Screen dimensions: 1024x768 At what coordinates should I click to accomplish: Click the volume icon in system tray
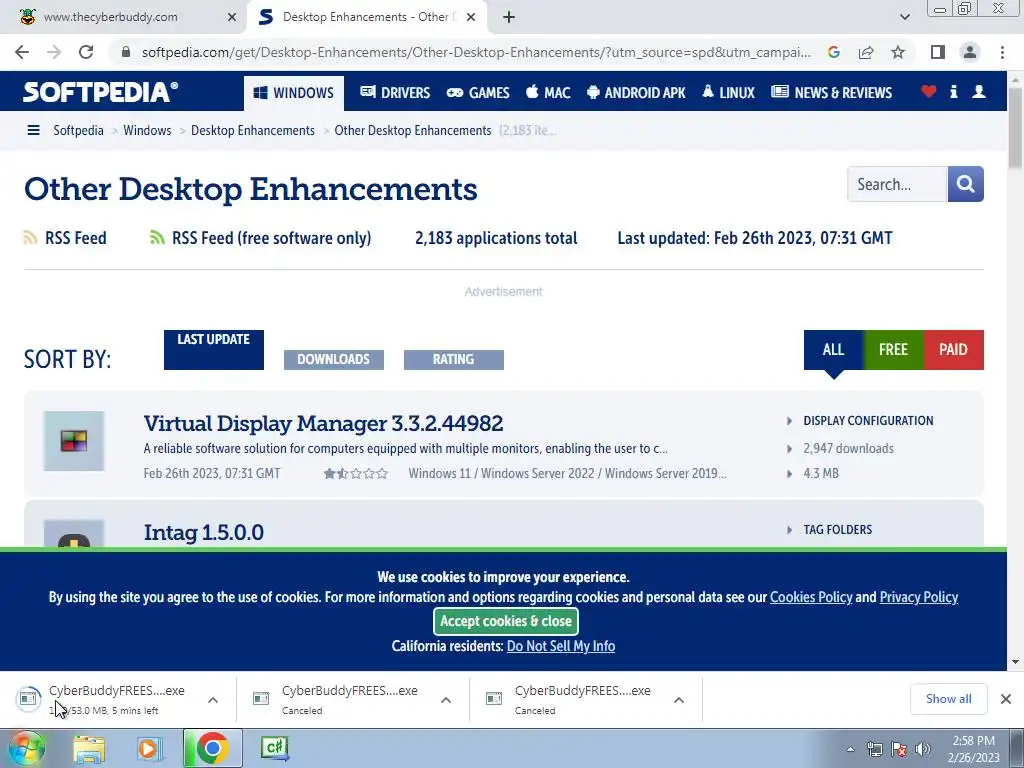tap(923, 749)
